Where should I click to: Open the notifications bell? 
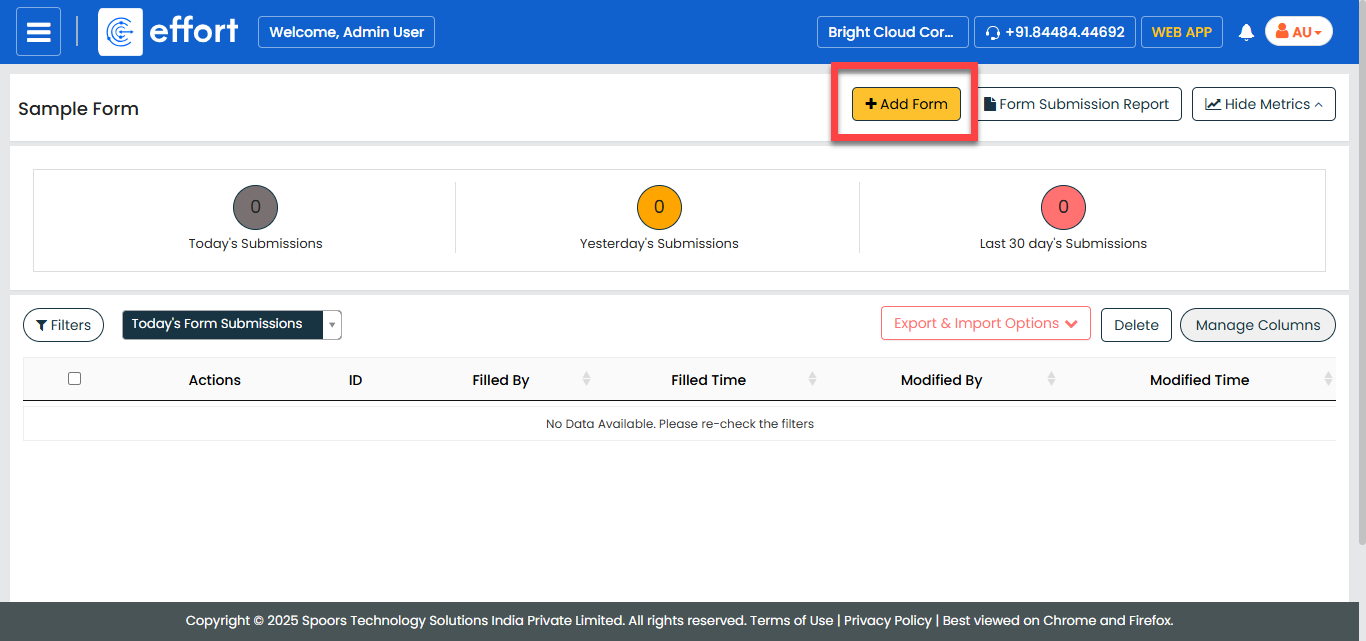point(1246,32)
